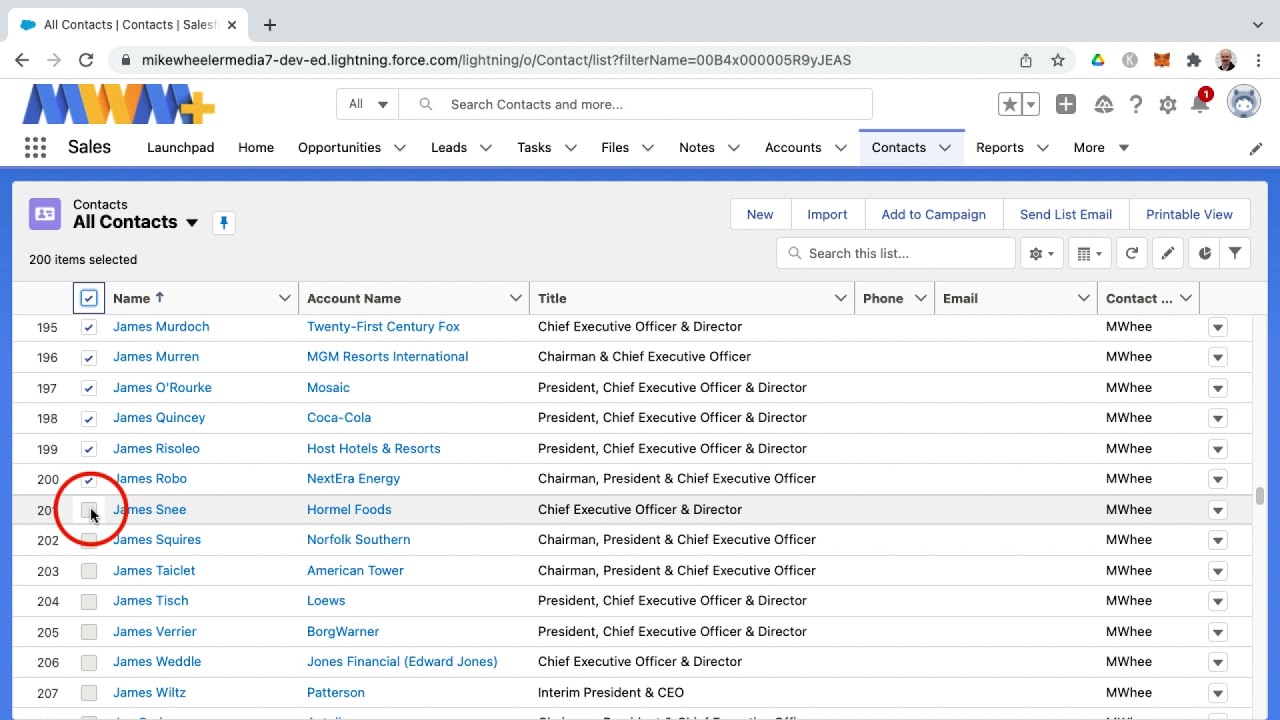Expand the Opportunities tab dropdown
Viewport: 1280px width, 720px height.
[400, 148]
